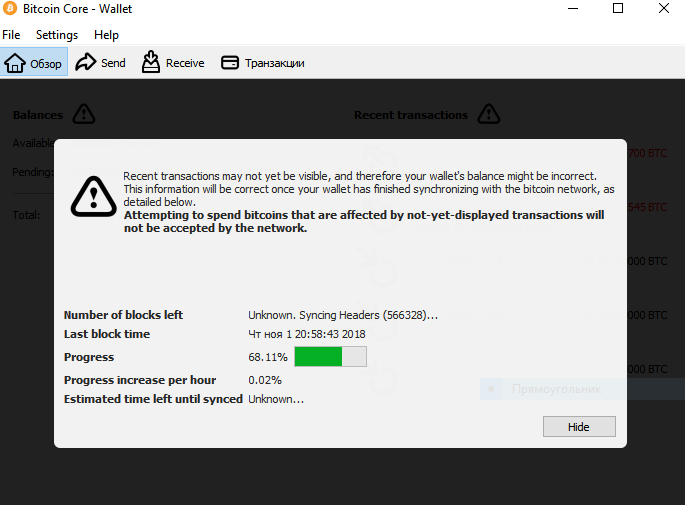Screen dimensions: 685x505
Task: Open the Settings menu
Action: click(x=57, y=35)
